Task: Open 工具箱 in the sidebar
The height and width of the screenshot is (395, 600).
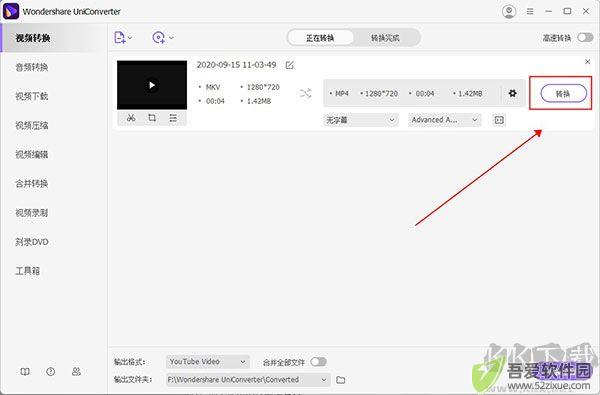Action: [x=28, y=271]
